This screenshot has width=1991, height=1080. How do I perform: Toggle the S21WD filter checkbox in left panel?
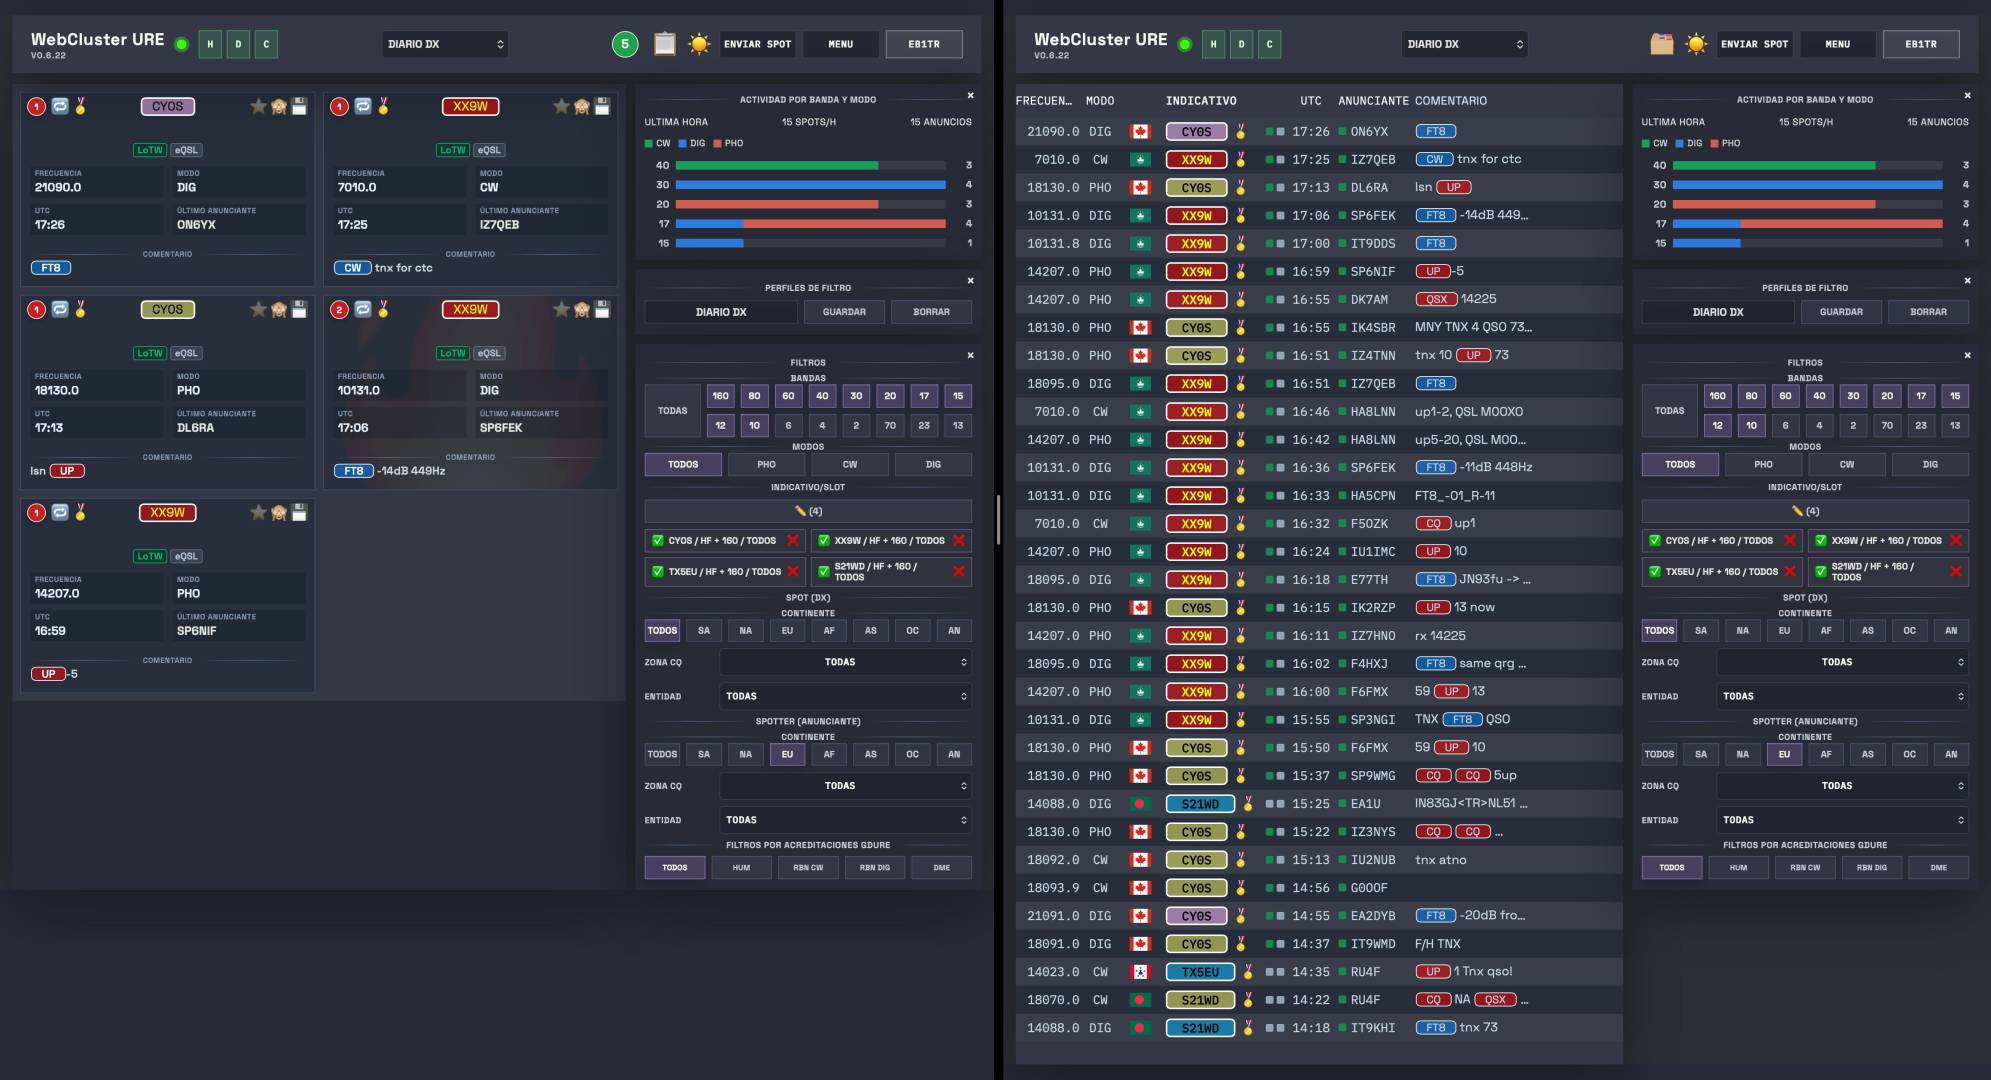823,572
